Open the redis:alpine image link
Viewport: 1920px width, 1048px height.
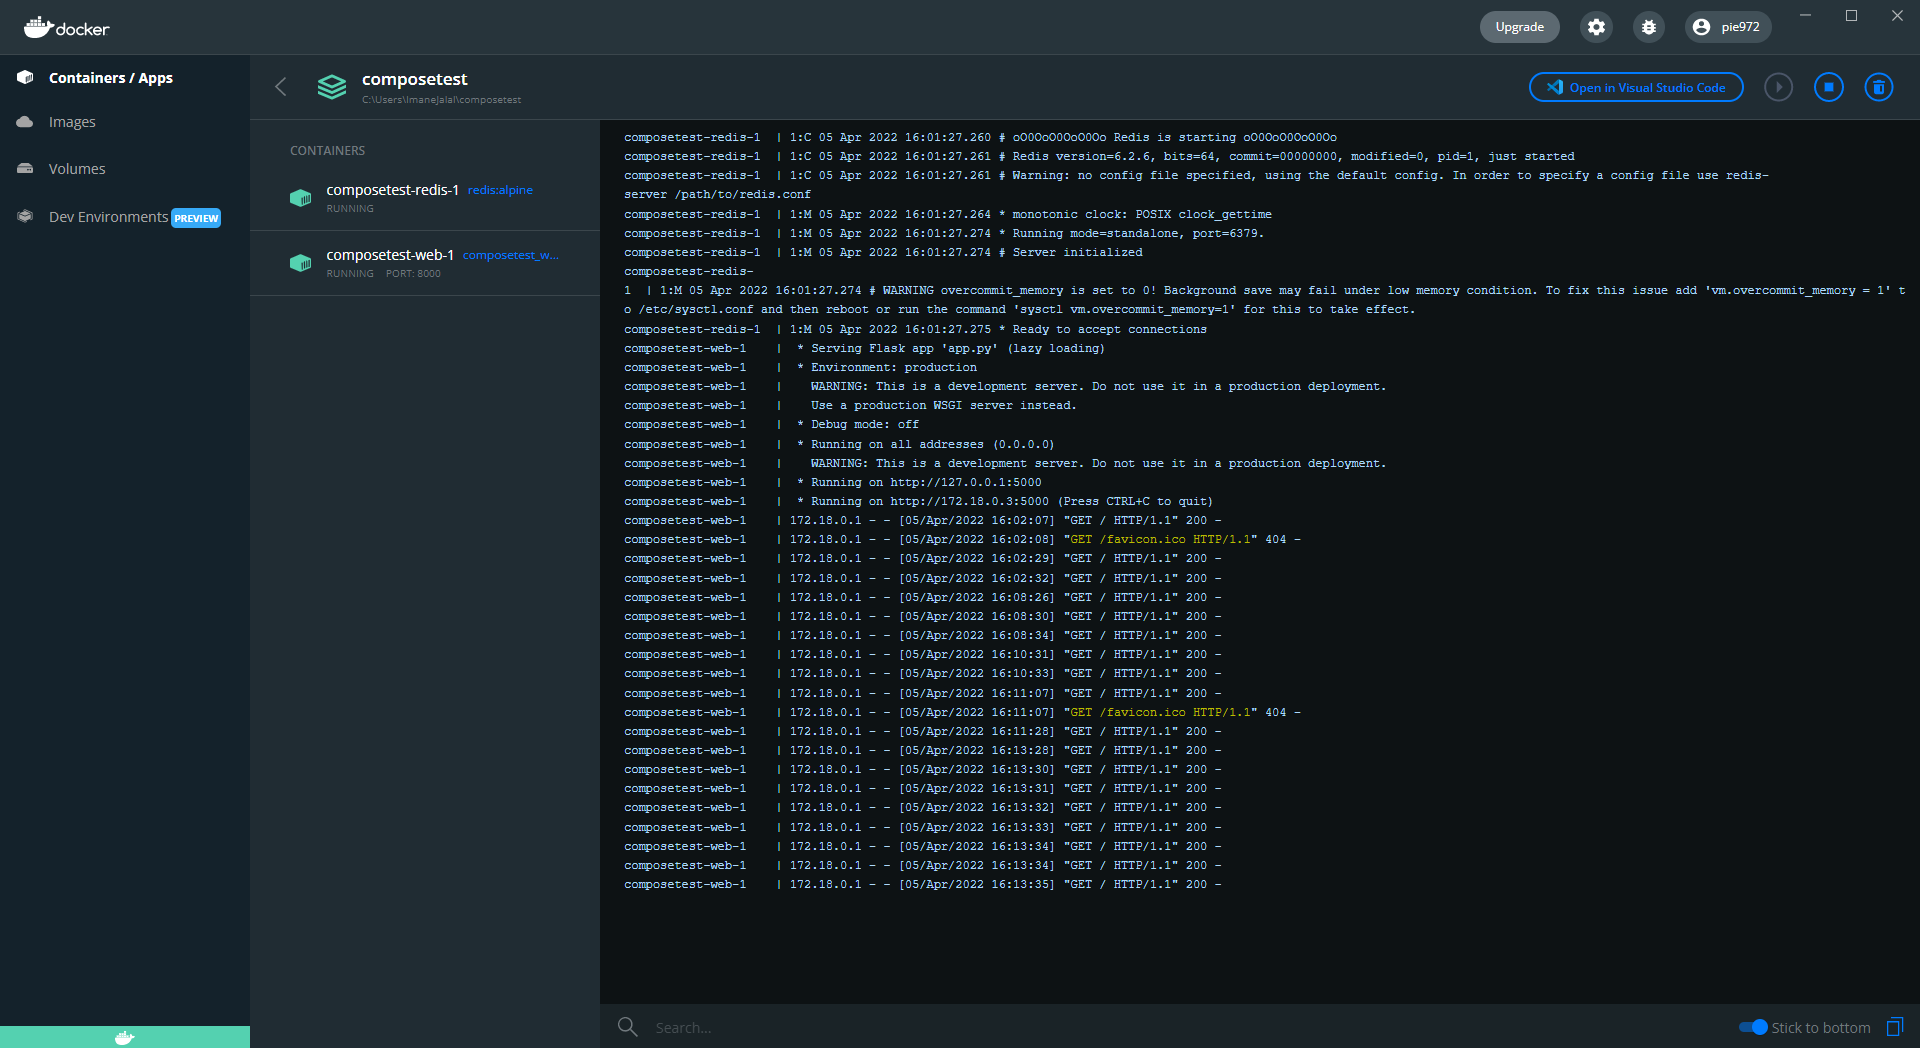pyautogui.click(x=500, y=189)
